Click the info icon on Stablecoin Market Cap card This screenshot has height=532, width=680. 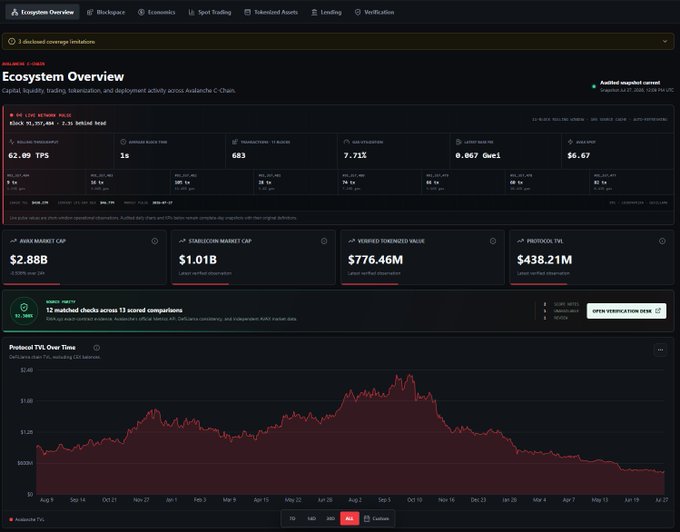[x=324, y=241]
